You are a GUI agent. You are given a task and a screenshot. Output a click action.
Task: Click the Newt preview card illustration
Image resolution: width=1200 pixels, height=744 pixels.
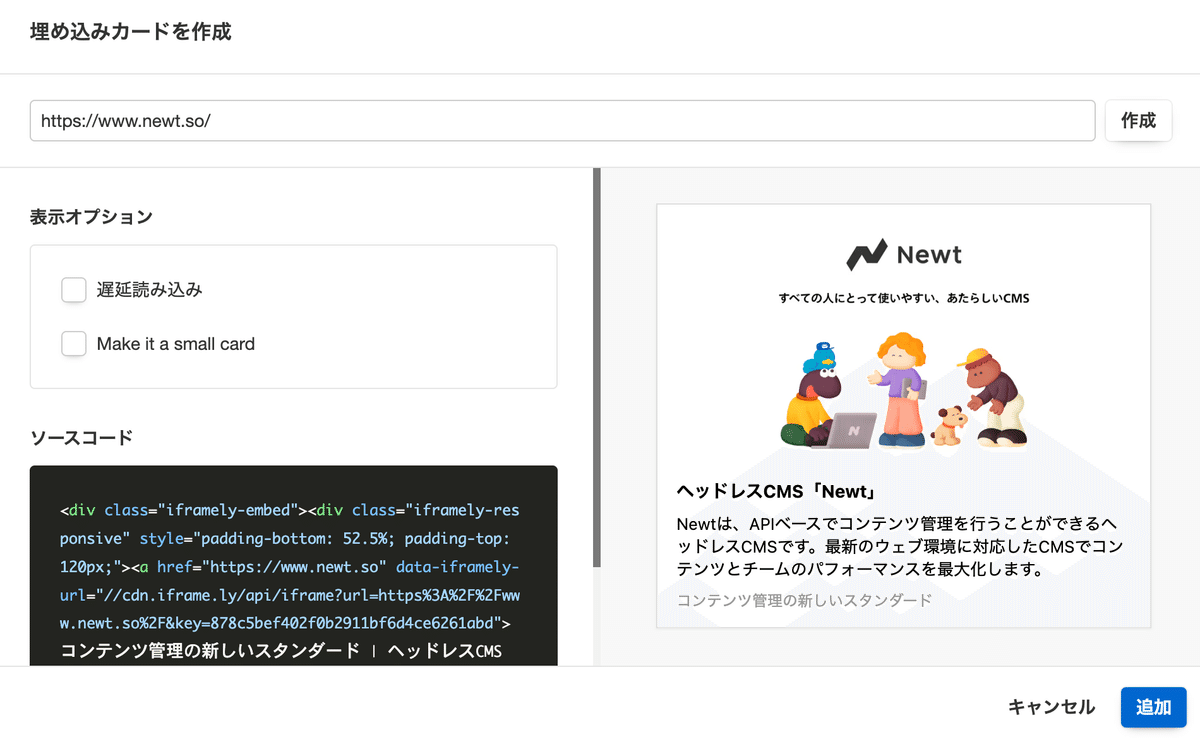coord(904,390)
